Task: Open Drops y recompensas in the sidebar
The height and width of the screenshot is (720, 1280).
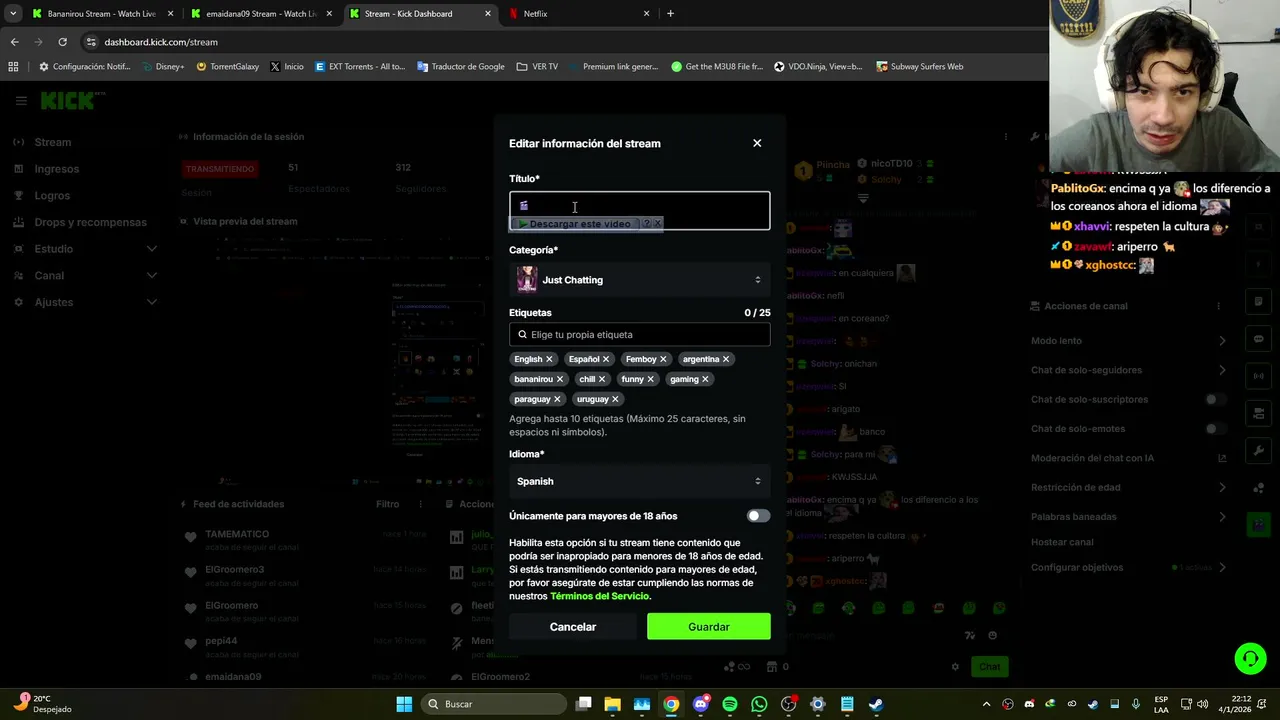Action: [x=90, y=222]
